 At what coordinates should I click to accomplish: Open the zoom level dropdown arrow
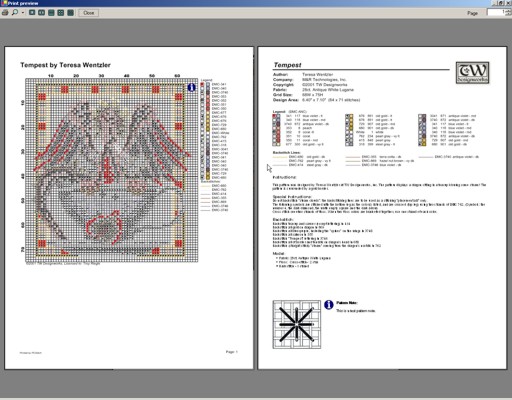(x=23, y=13)
